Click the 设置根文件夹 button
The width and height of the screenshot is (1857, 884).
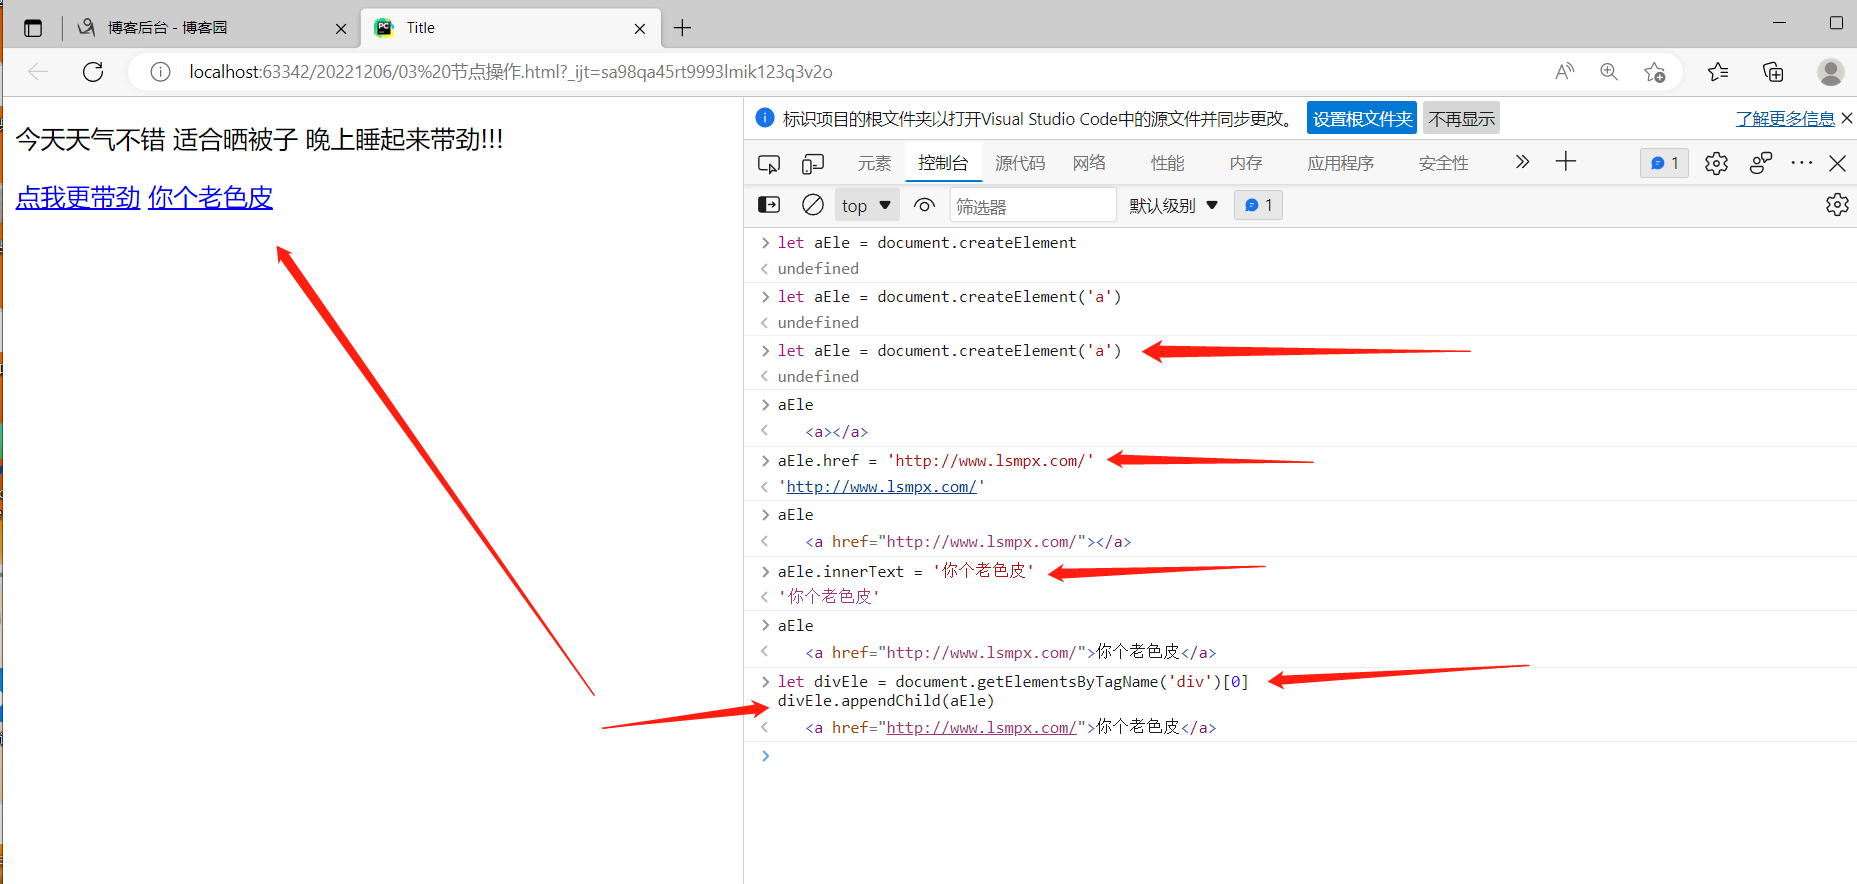pos(1362,119)
